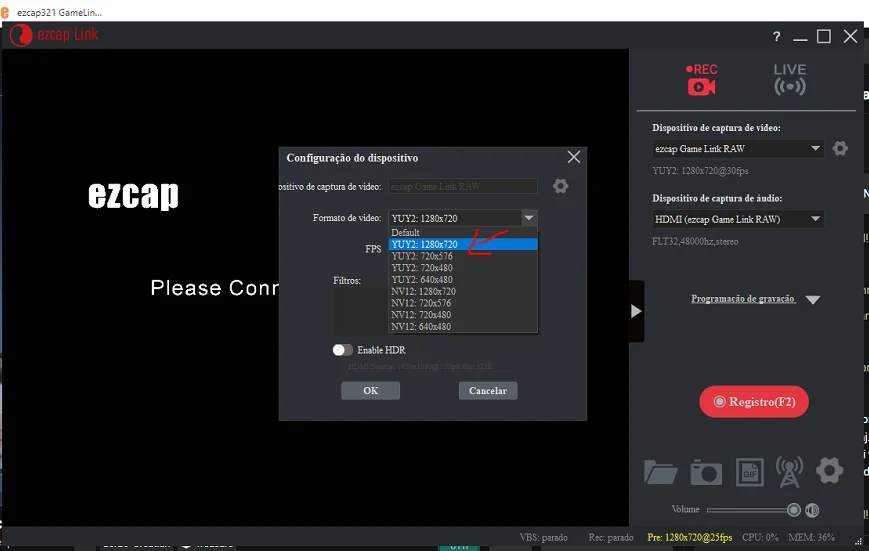The height and width of the screenshot is (551, 869).
Task: Select NV12: 720x480 format option
Action: click(463, 315)
